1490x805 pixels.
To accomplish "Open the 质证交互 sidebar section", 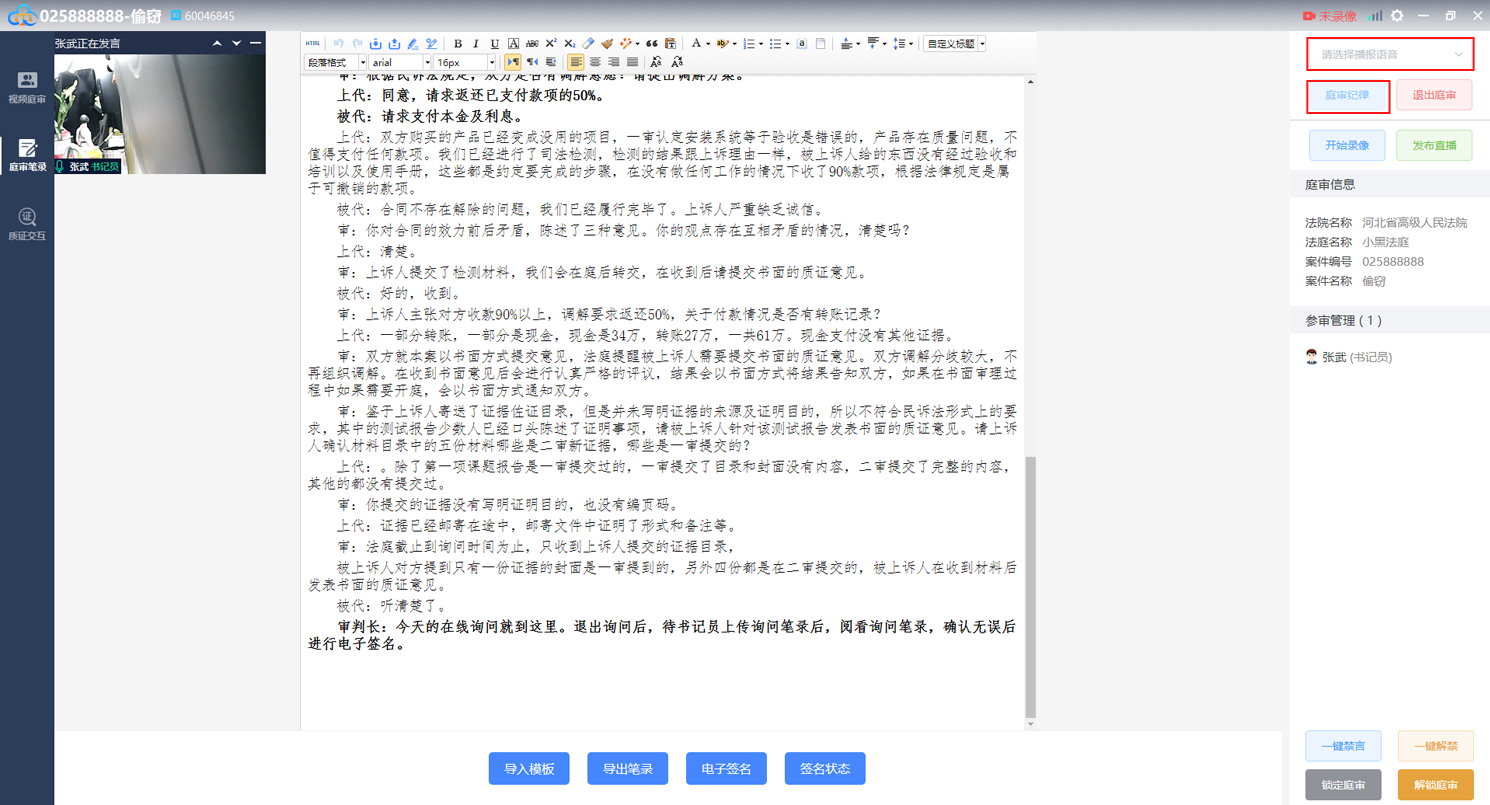I will pyautogui.click(x=27, y=224).
